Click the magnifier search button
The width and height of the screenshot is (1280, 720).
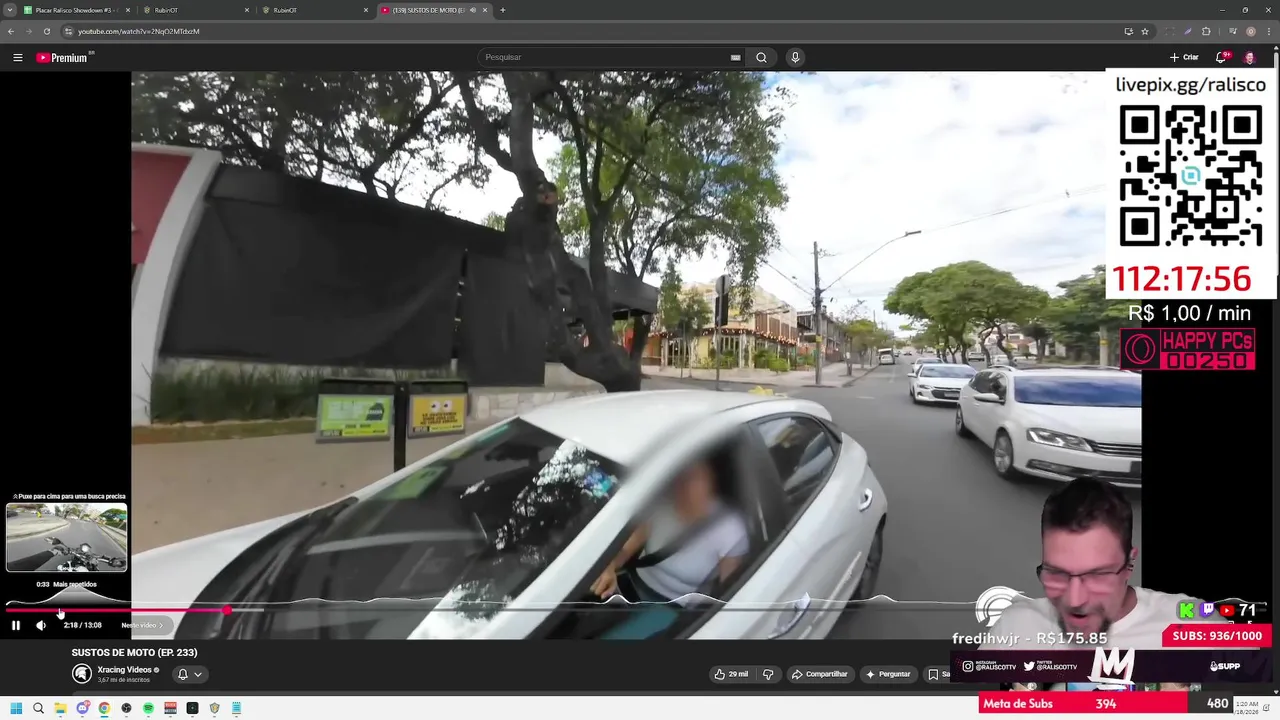pyautogui.click(x=761, y=57)
